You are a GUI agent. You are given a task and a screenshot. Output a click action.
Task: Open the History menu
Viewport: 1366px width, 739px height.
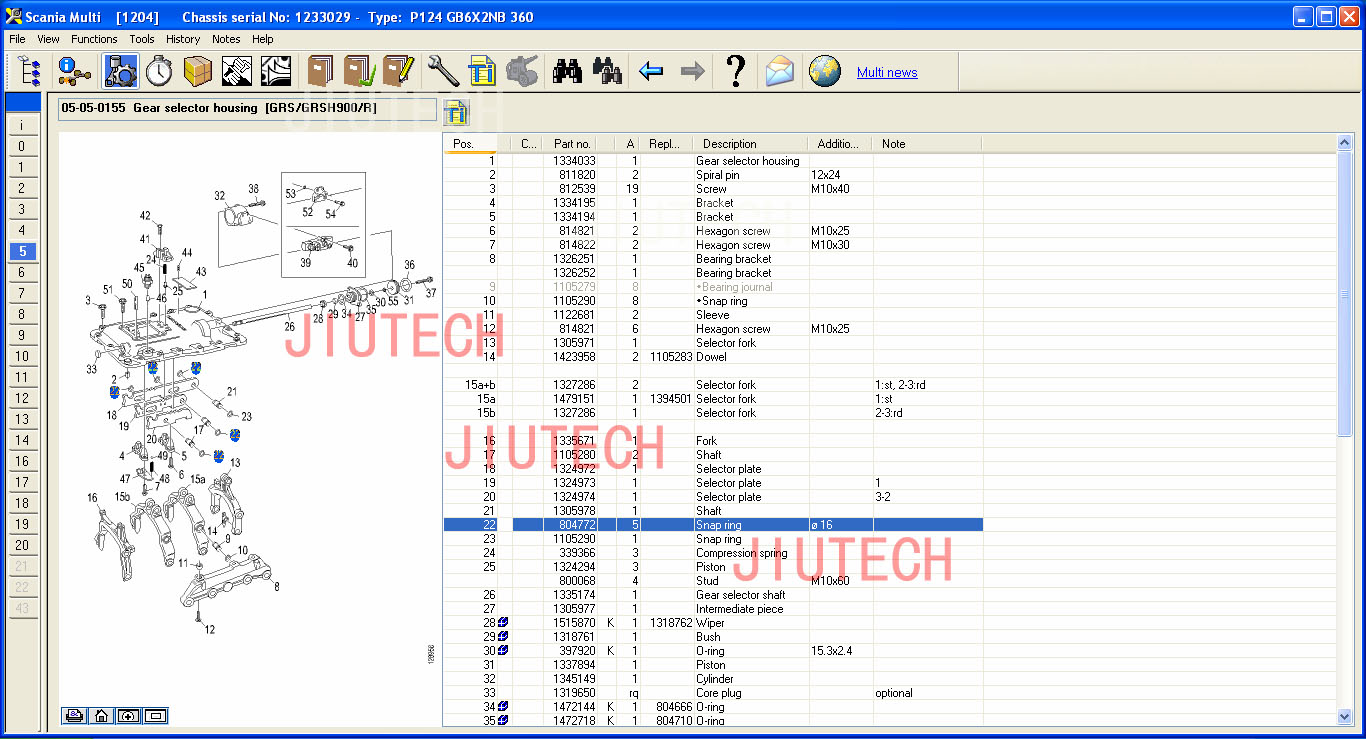183,39
